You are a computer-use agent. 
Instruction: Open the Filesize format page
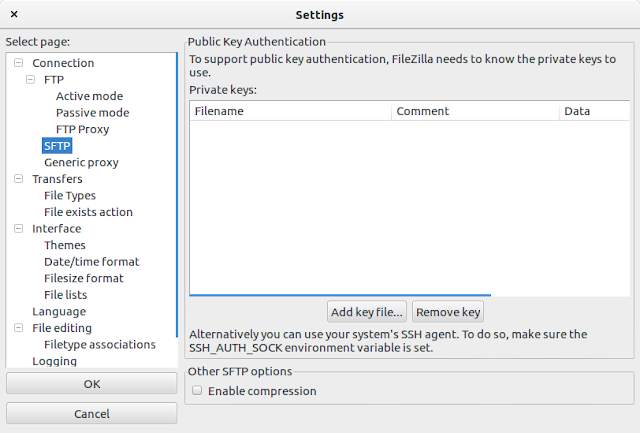click(84, 278)
